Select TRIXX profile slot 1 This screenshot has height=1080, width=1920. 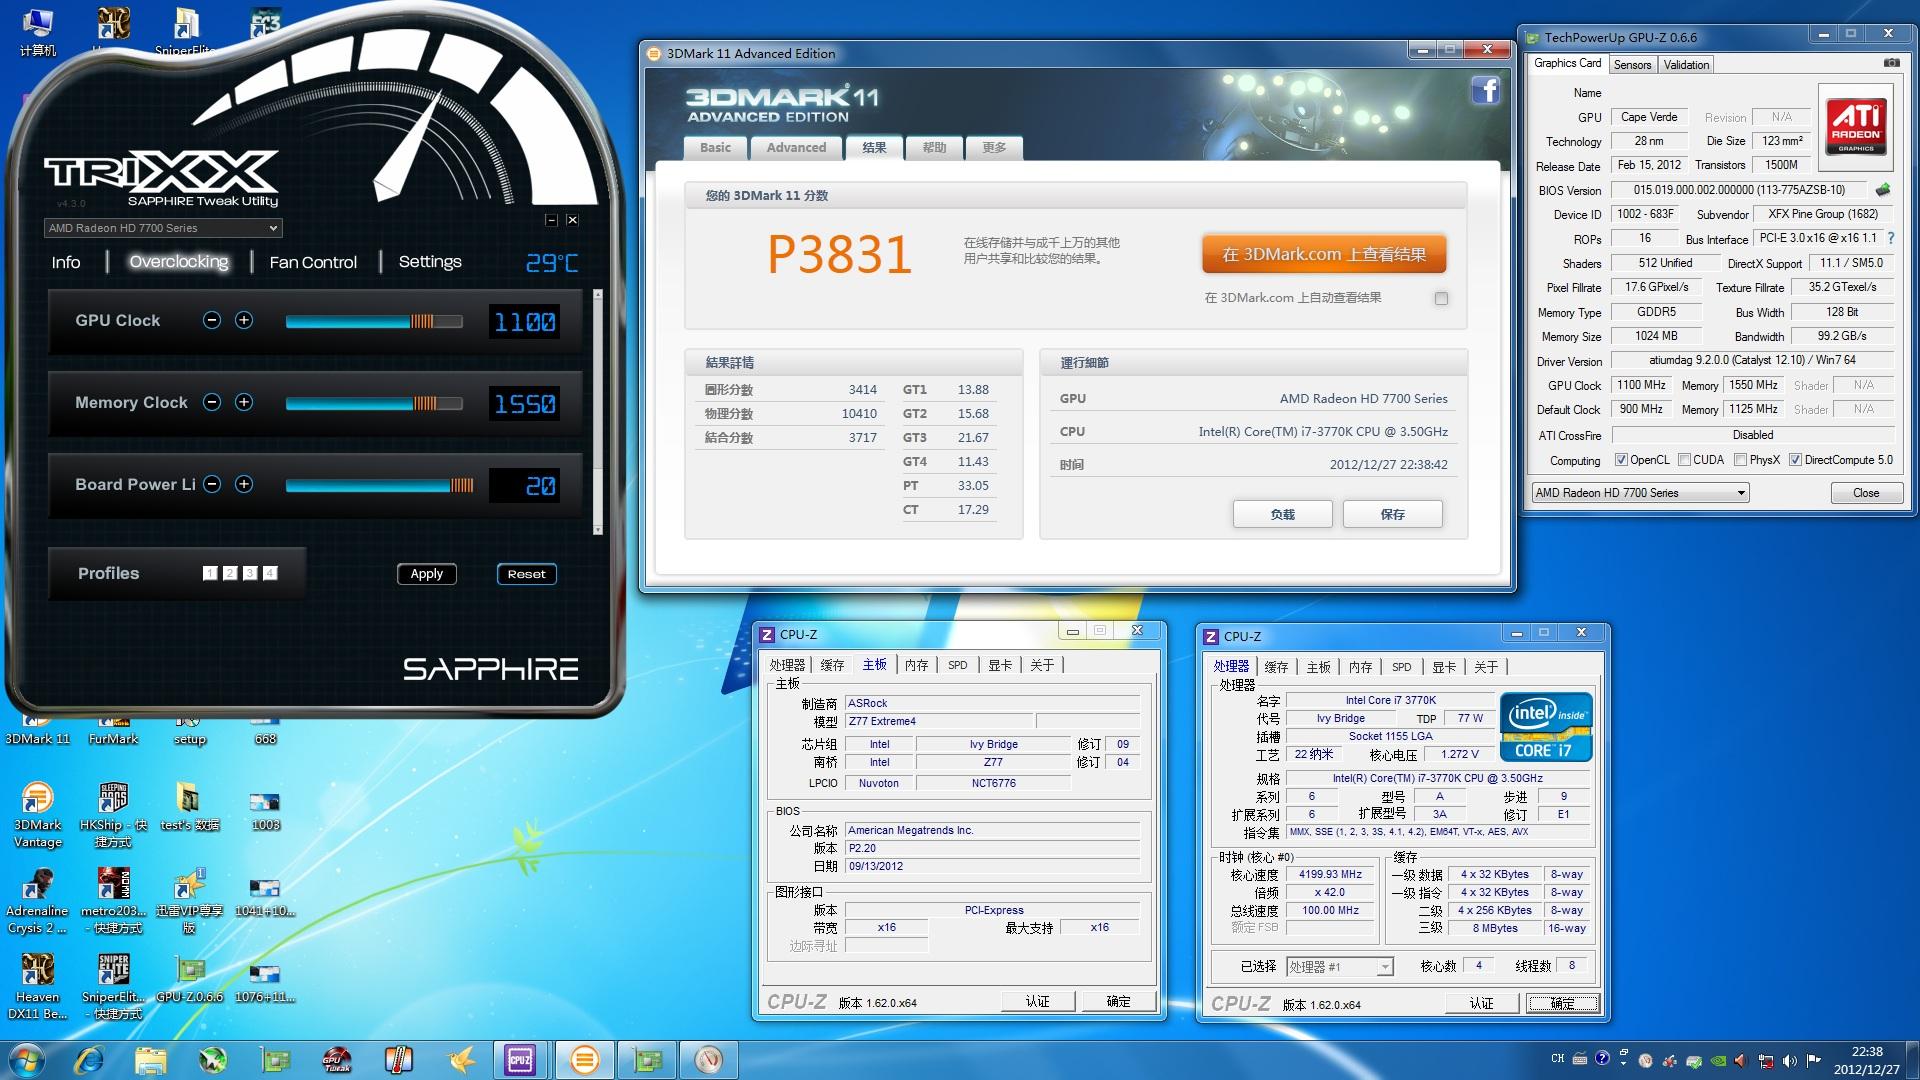pyautogui.click(x=210, y=573)
